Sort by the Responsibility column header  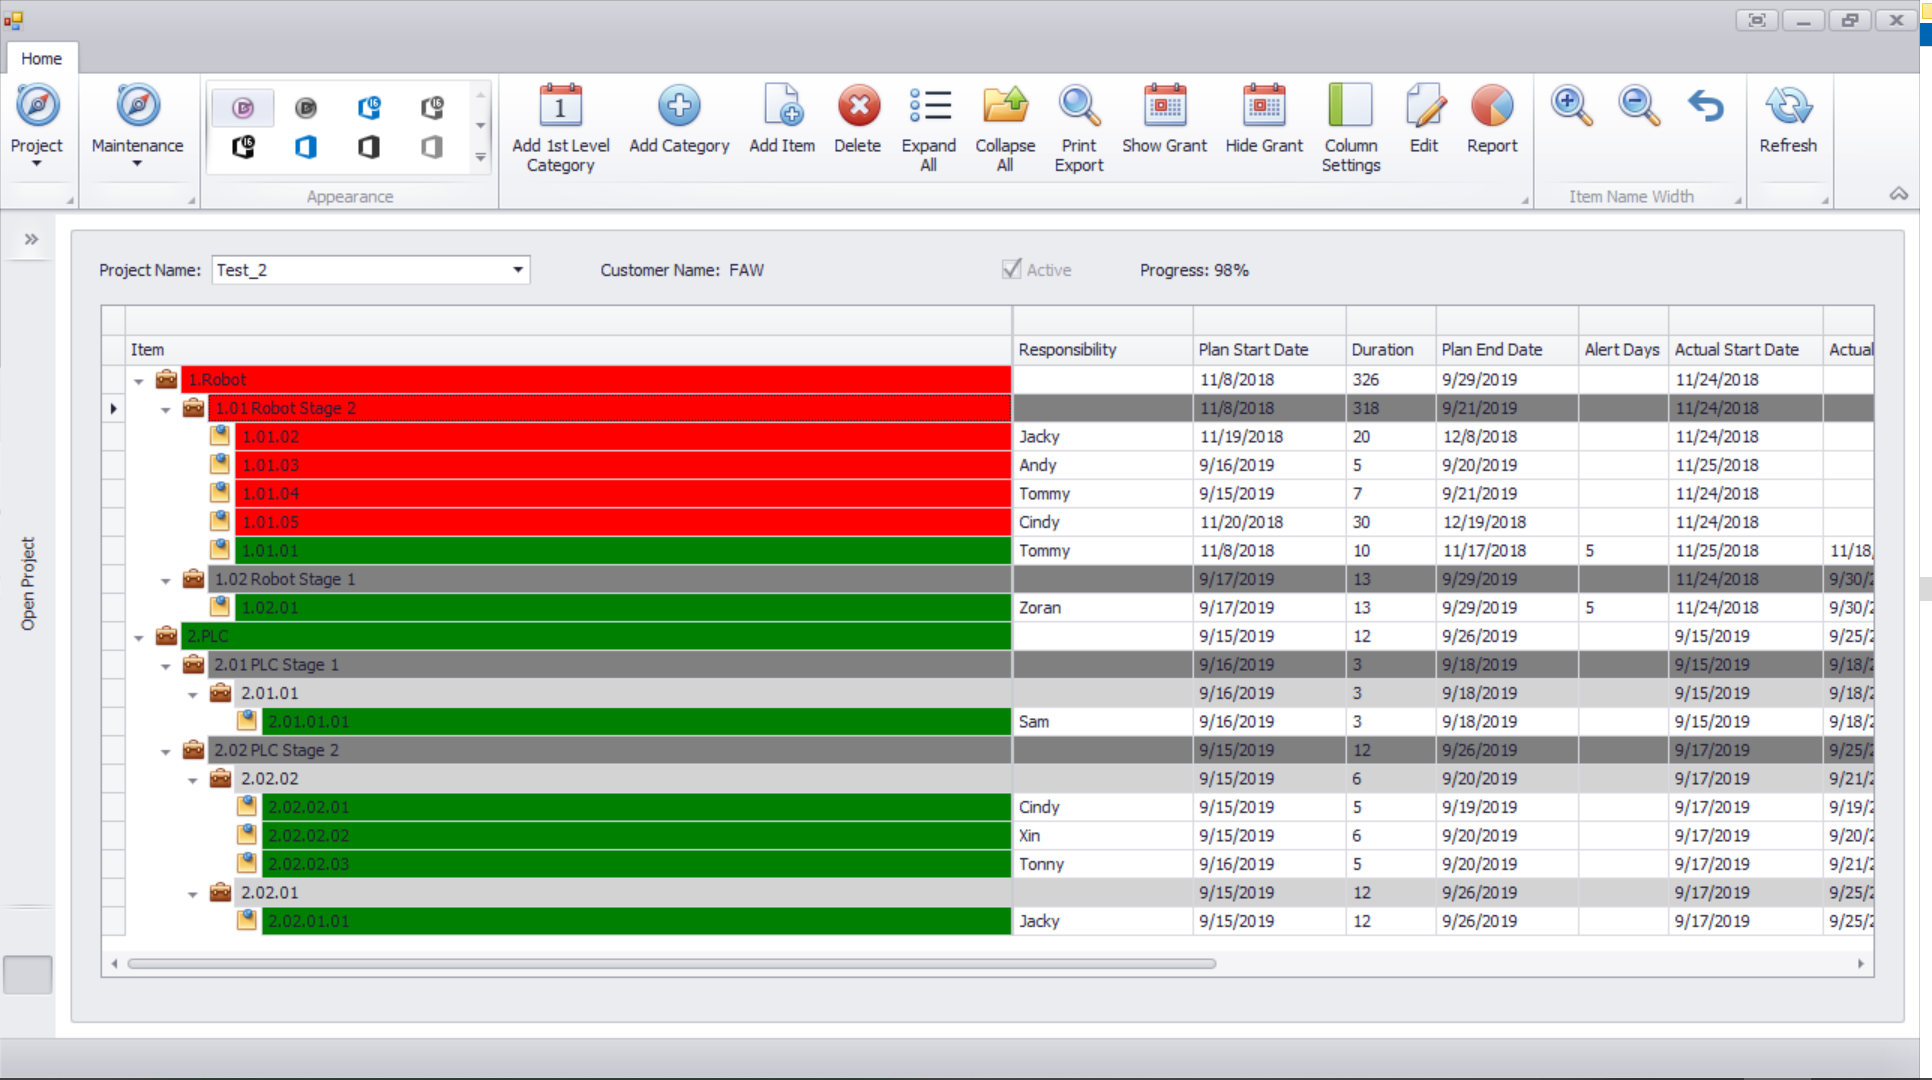coord(1102,349)
